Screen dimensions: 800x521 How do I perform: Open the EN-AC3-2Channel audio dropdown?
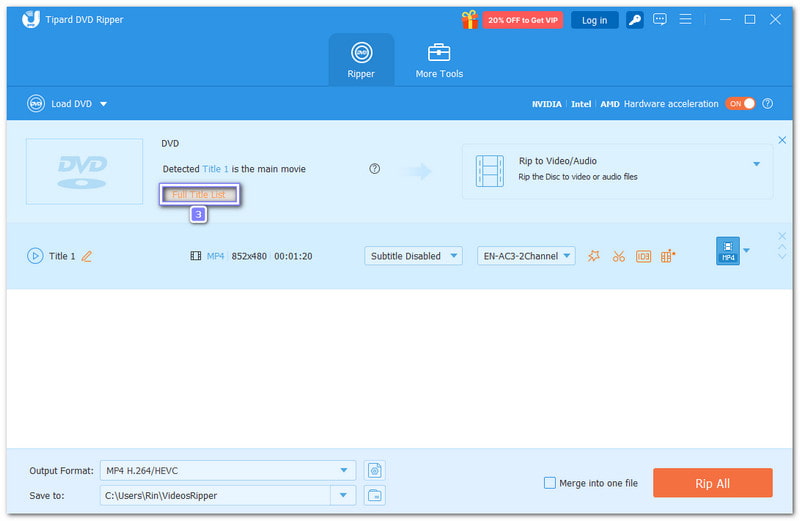tap(526, 256)
